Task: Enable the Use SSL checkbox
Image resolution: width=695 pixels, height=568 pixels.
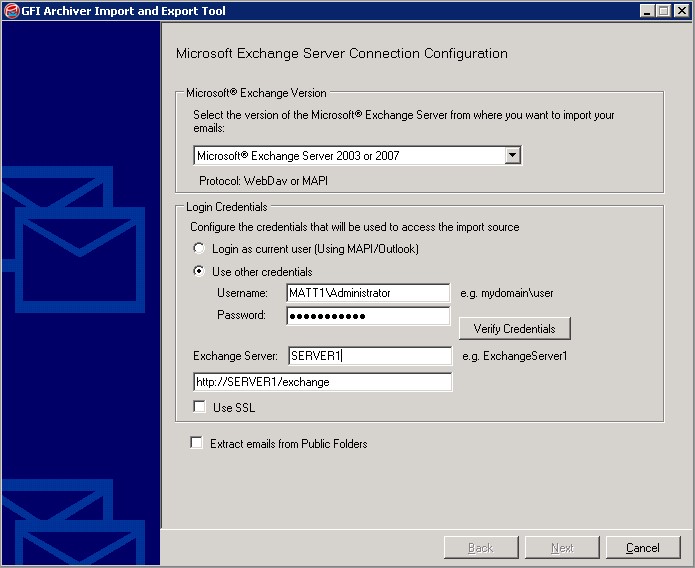Action: (x=199, y=407)
